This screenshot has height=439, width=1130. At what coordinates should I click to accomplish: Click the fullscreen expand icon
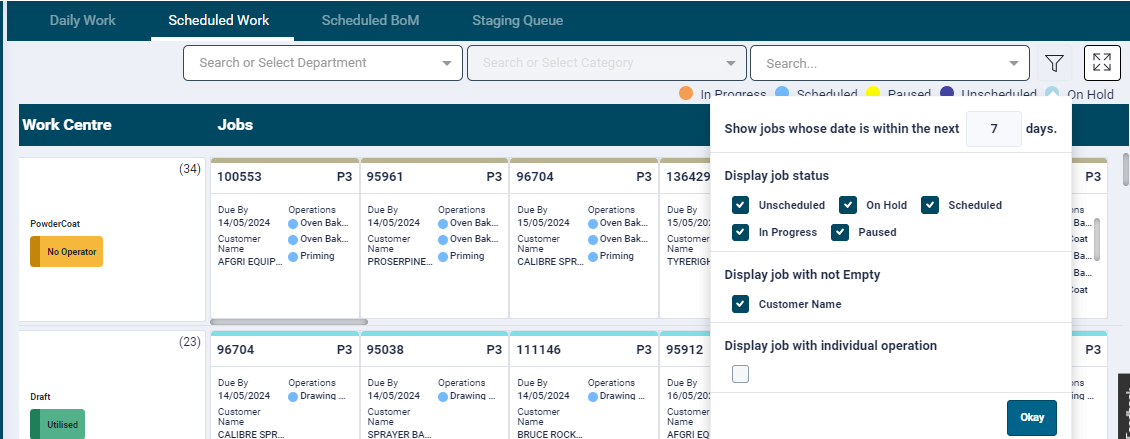point(1101,63)
